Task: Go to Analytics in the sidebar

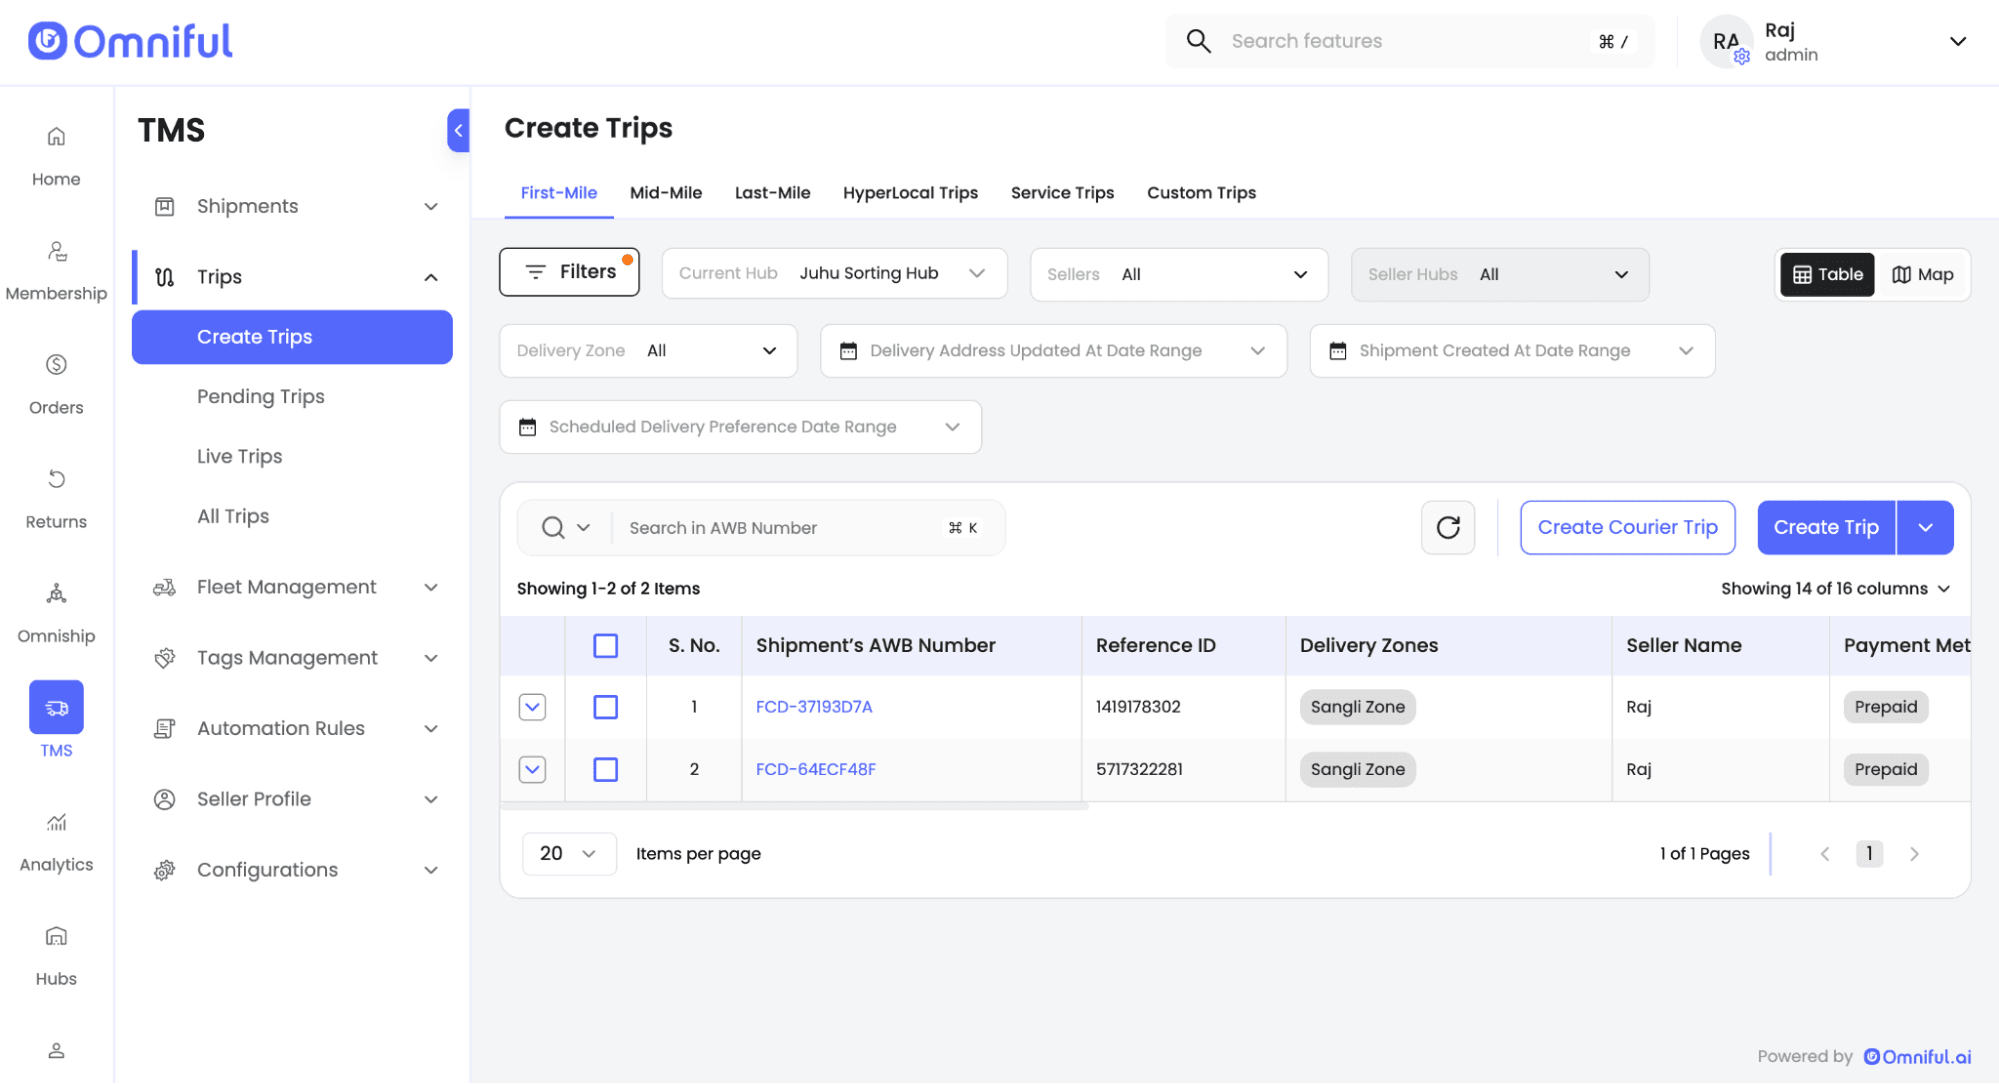Action: (56, 823)
